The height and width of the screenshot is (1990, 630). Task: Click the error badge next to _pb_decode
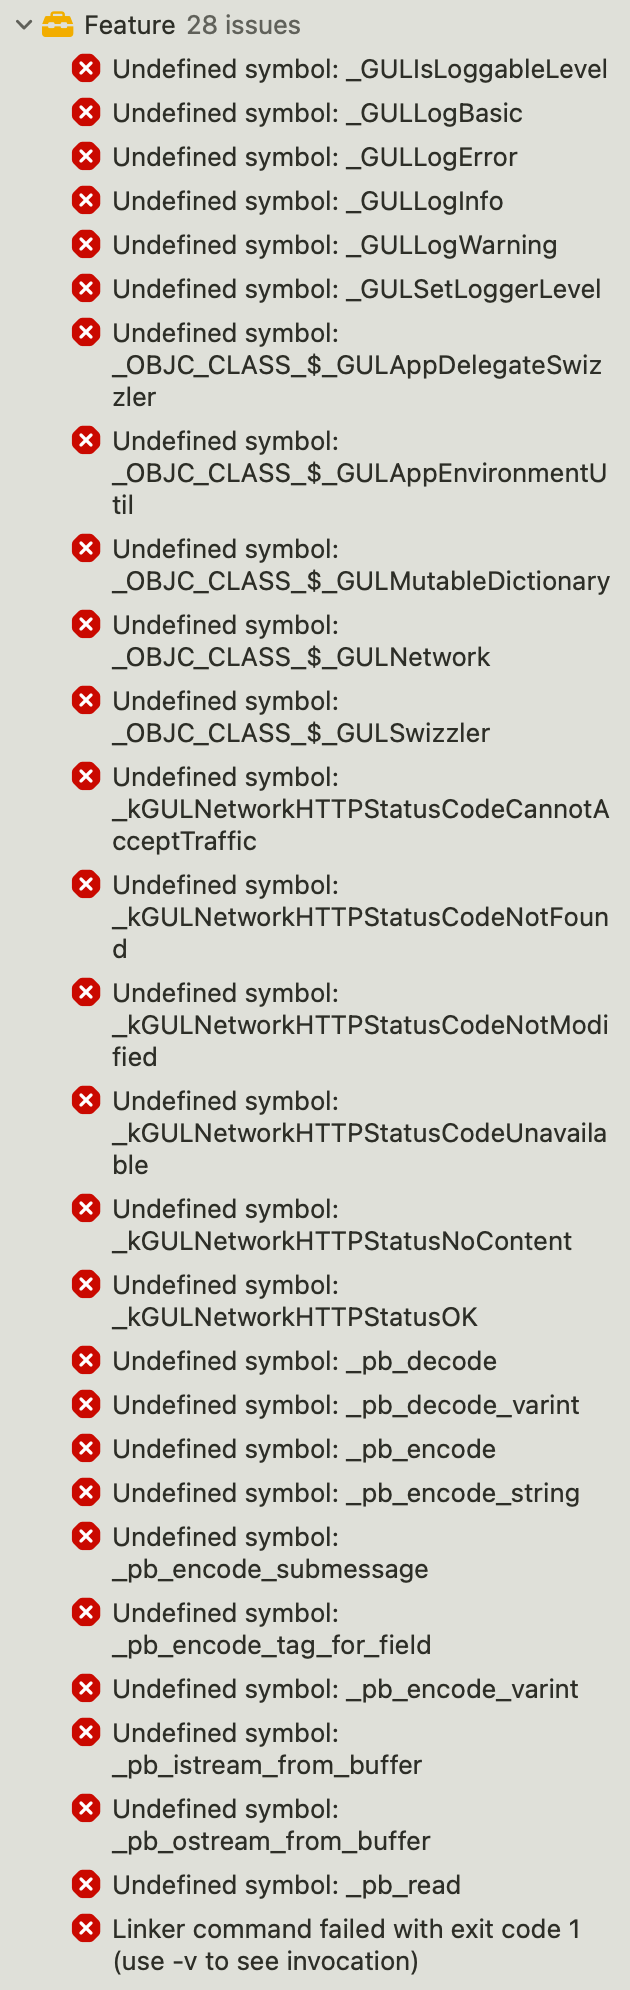click(x=86, y=1360)
